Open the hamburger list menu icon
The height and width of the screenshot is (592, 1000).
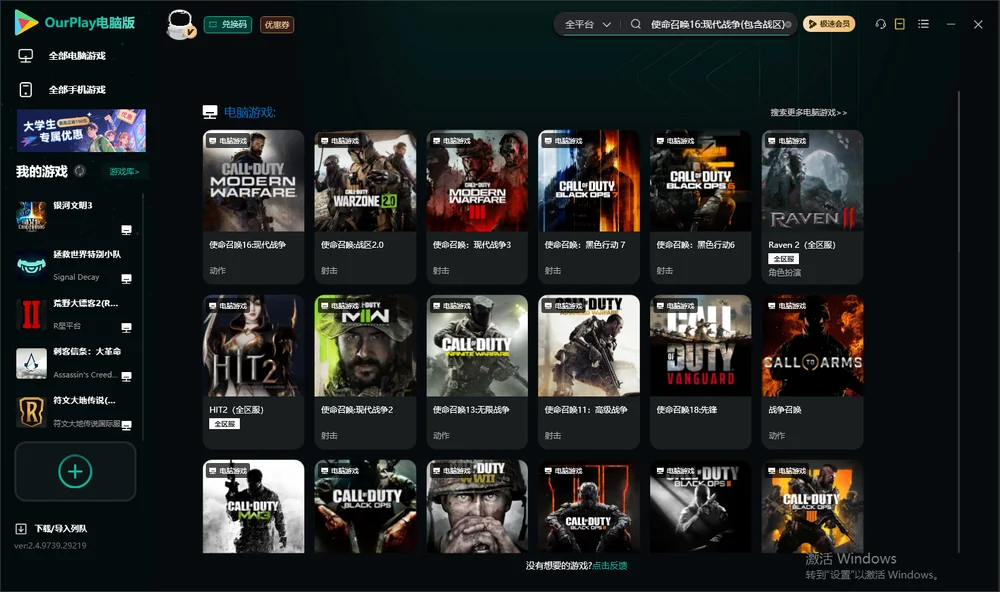tap(923, 24)
